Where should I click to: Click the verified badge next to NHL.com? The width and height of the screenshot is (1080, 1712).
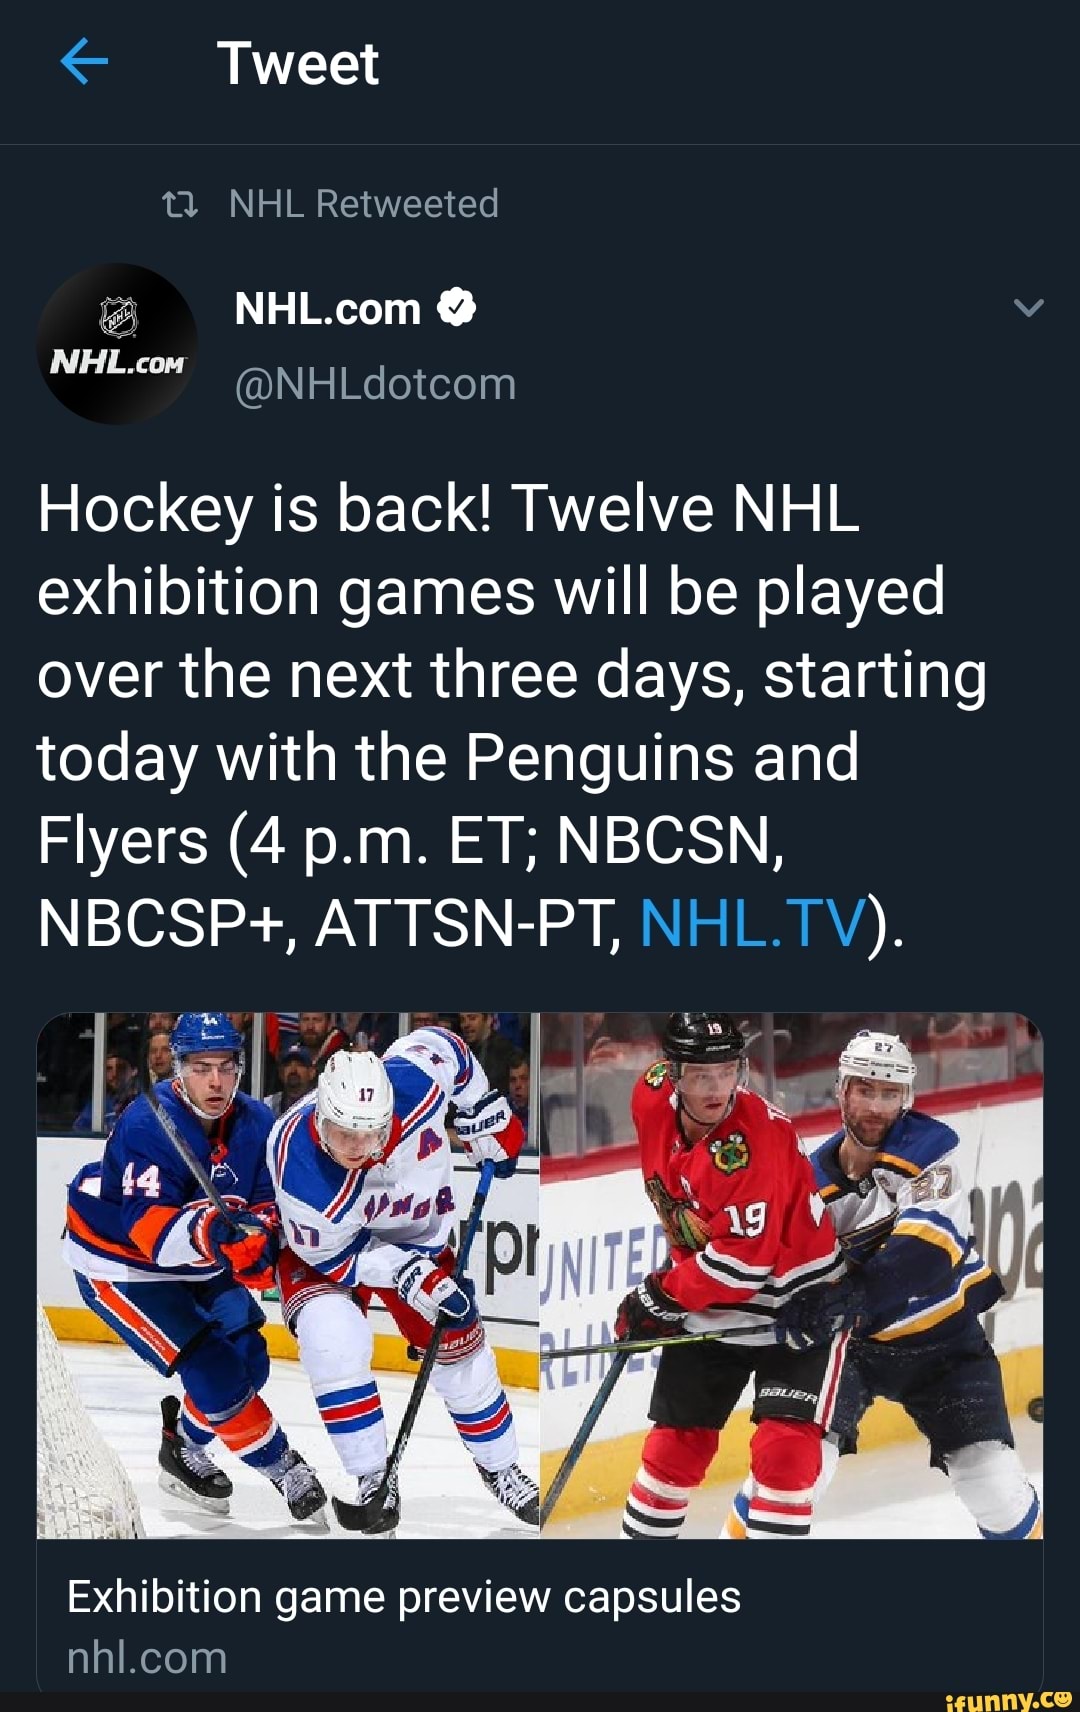(456, 309)
